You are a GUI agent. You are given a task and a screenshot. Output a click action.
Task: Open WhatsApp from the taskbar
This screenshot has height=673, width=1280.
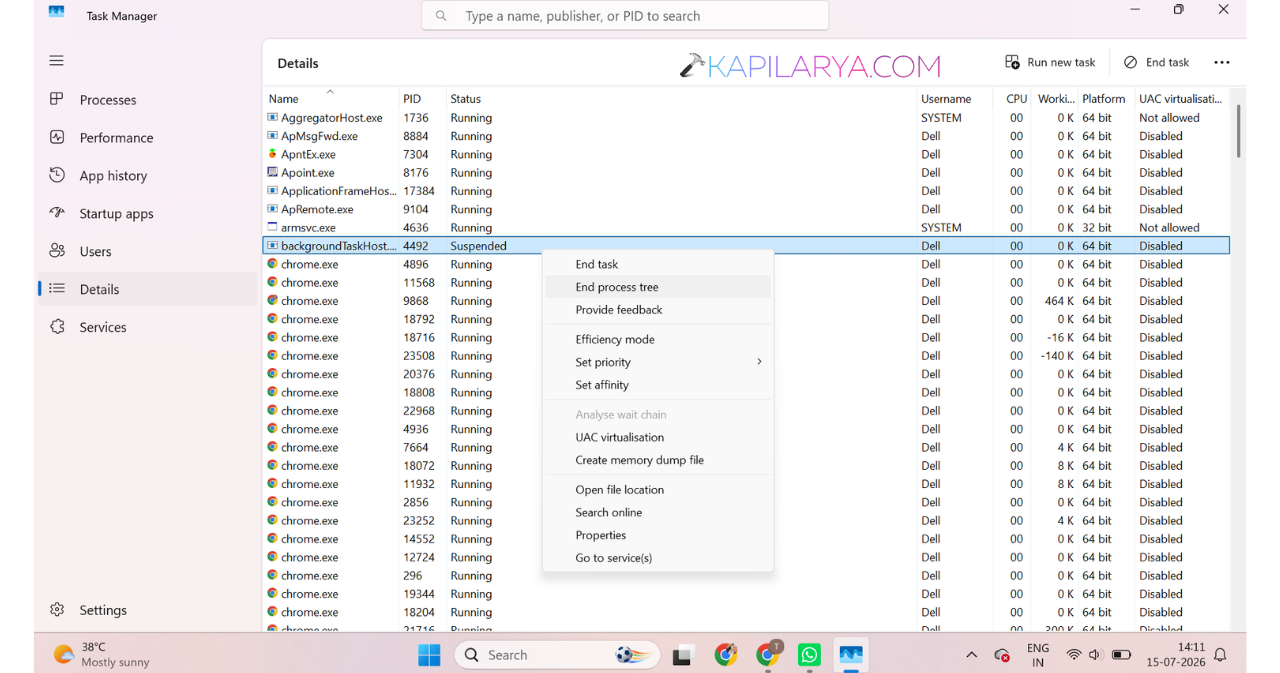click(x=809, y=655)
